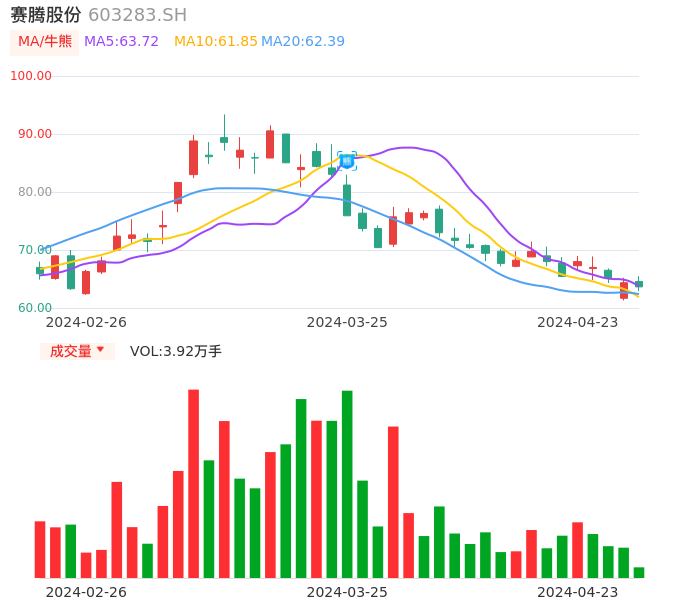
Task: Click the last red candlestick near 62
Action: (624, 291)
